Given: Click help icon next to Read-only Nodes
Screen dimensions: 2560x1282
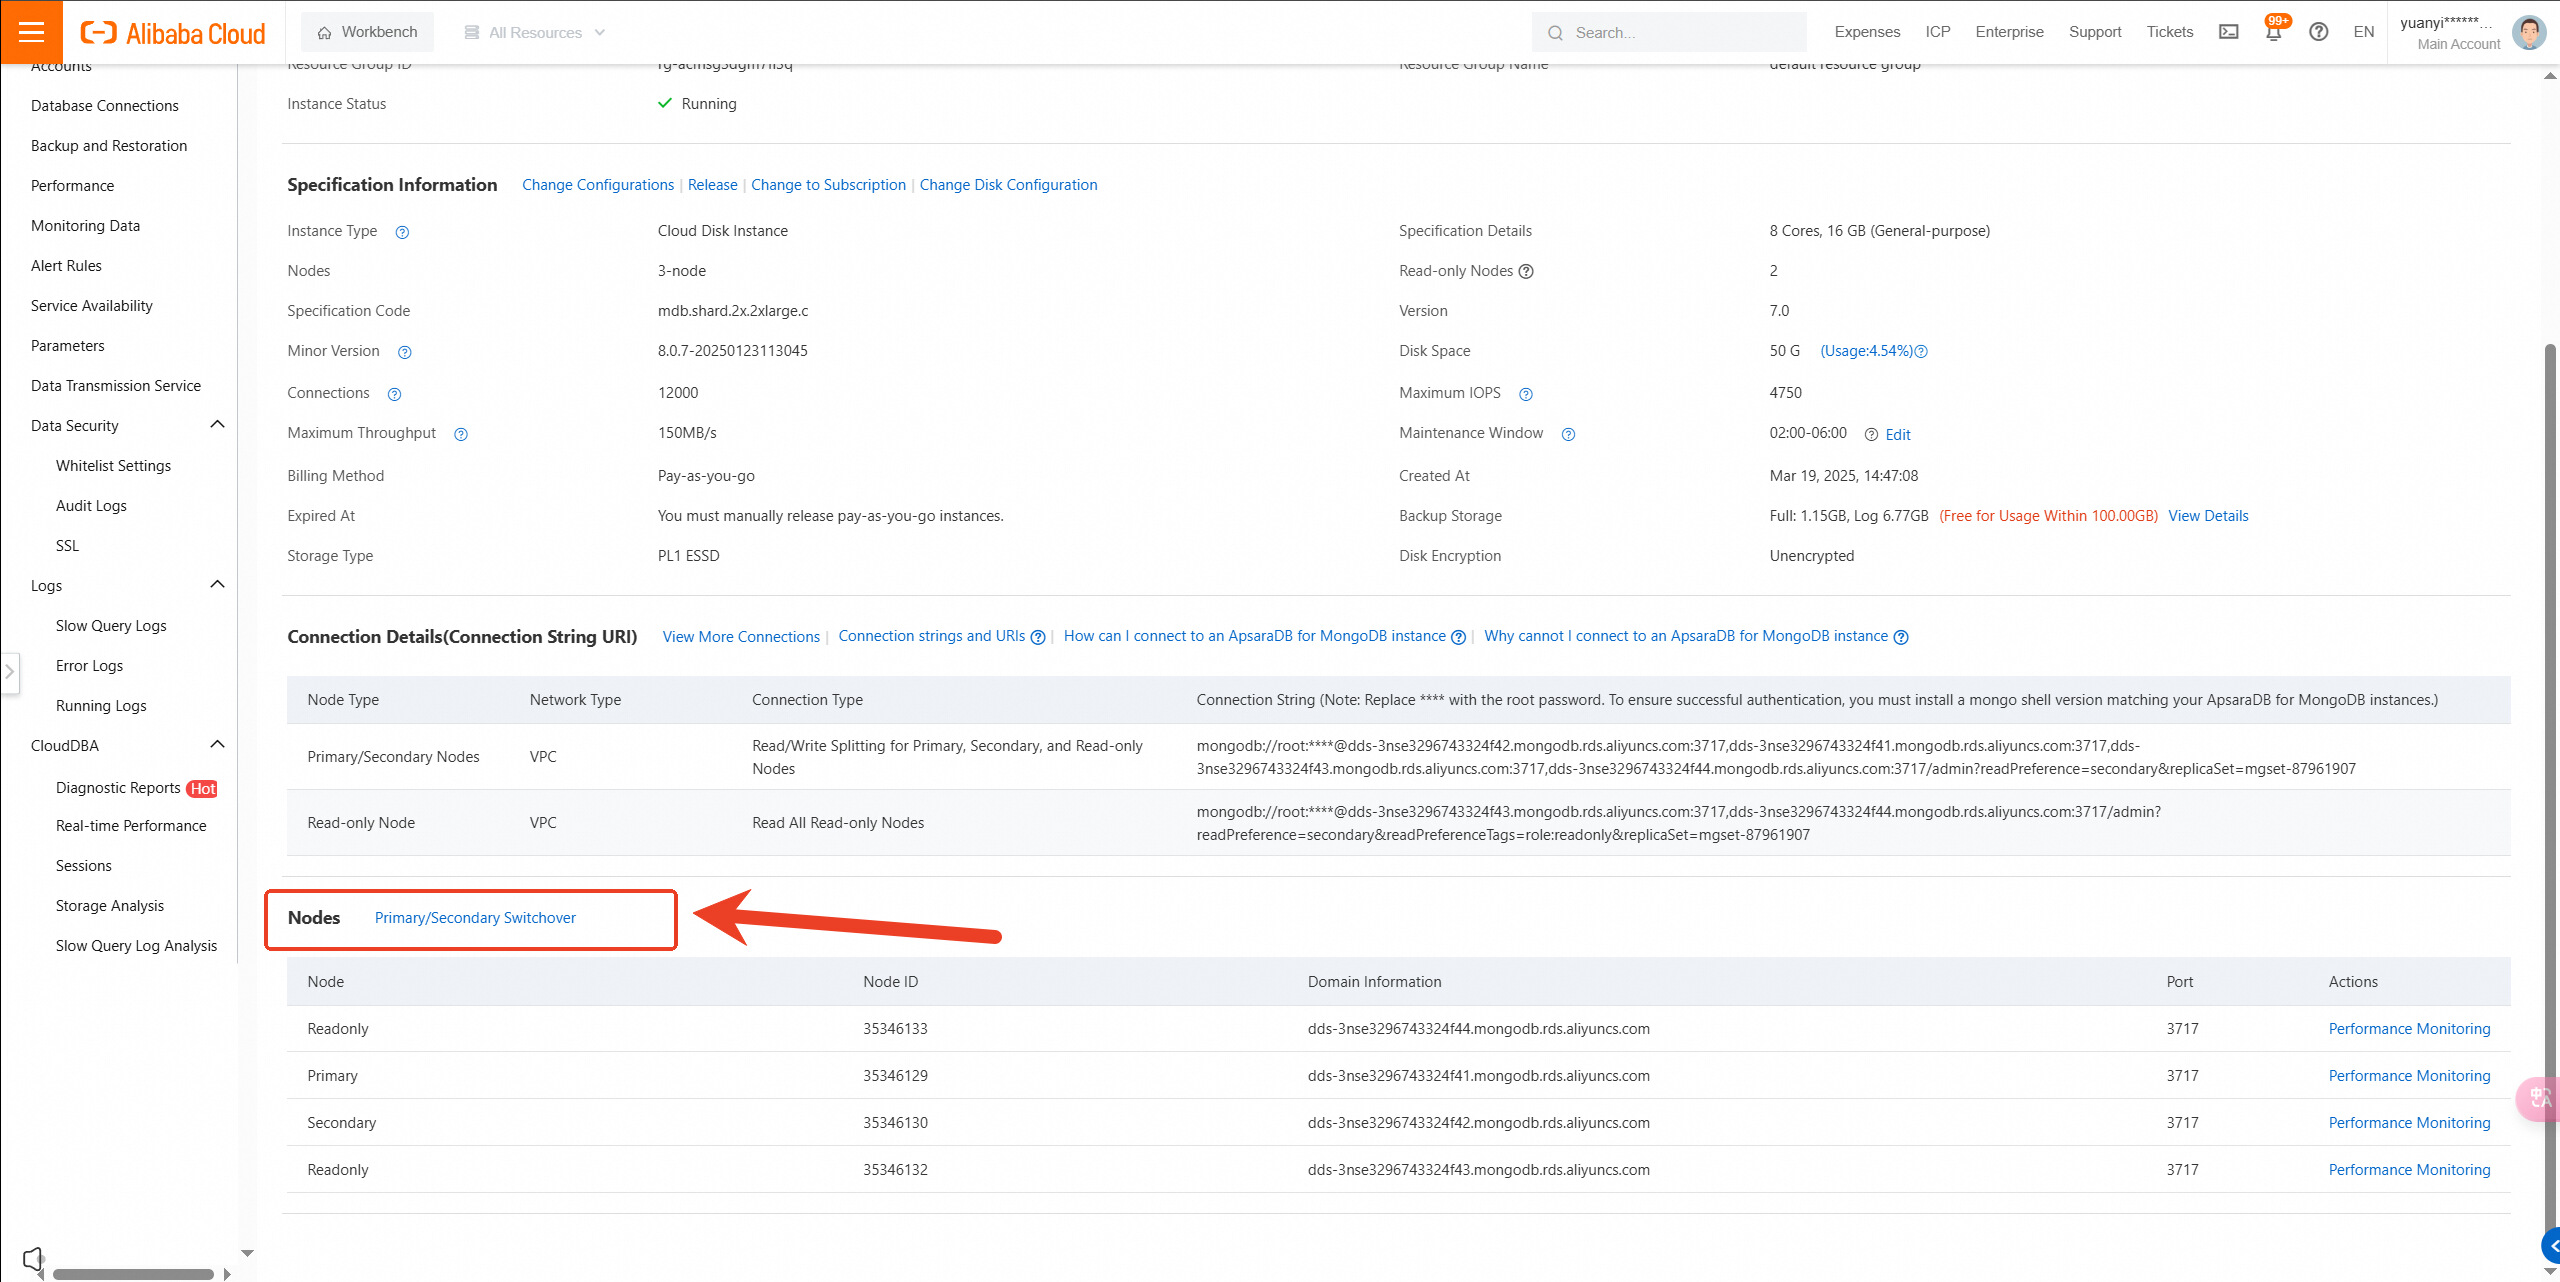Looking at the screenshot, I should pyautogui.click(x=1526, y=271).
